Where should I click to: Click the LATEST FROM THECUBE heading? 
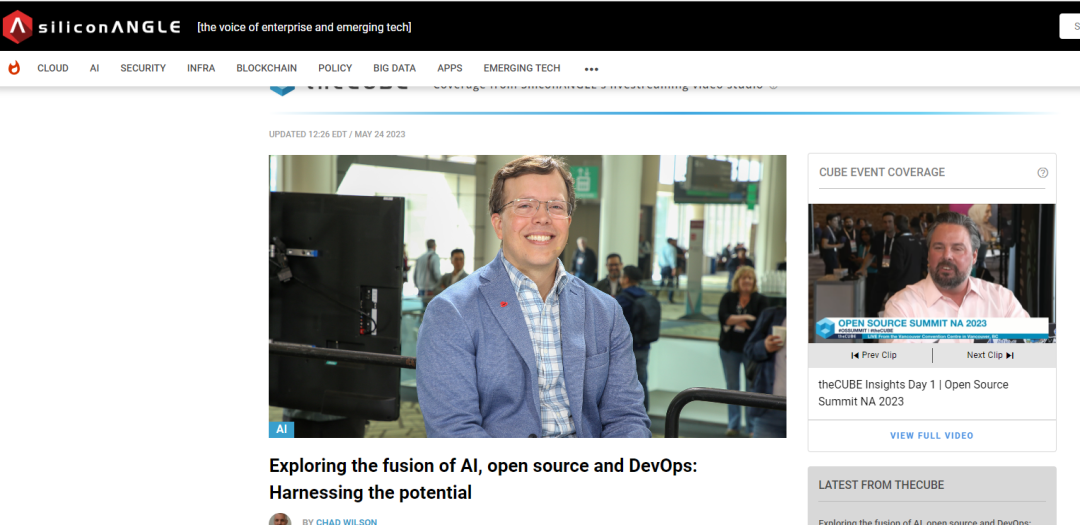881,485
